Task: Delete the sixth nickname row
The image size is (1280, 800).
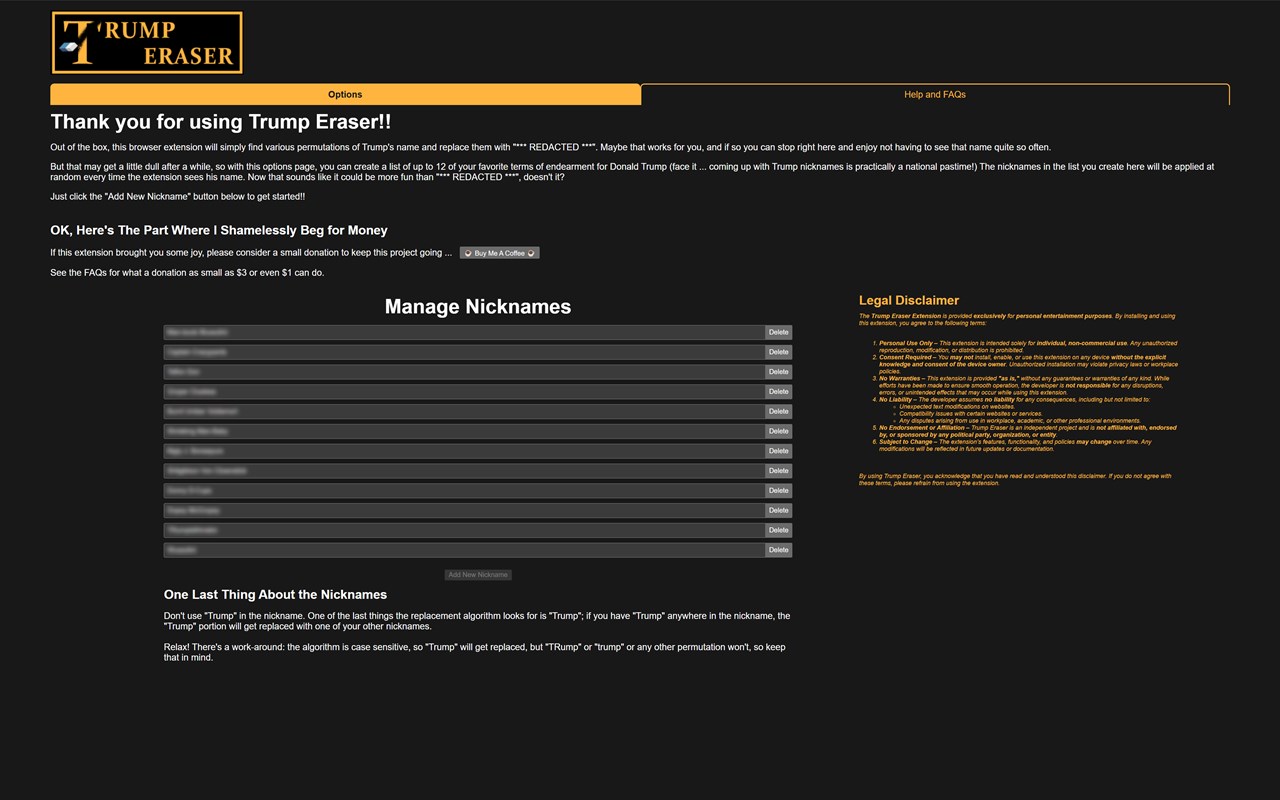Action: coord(778,431)
